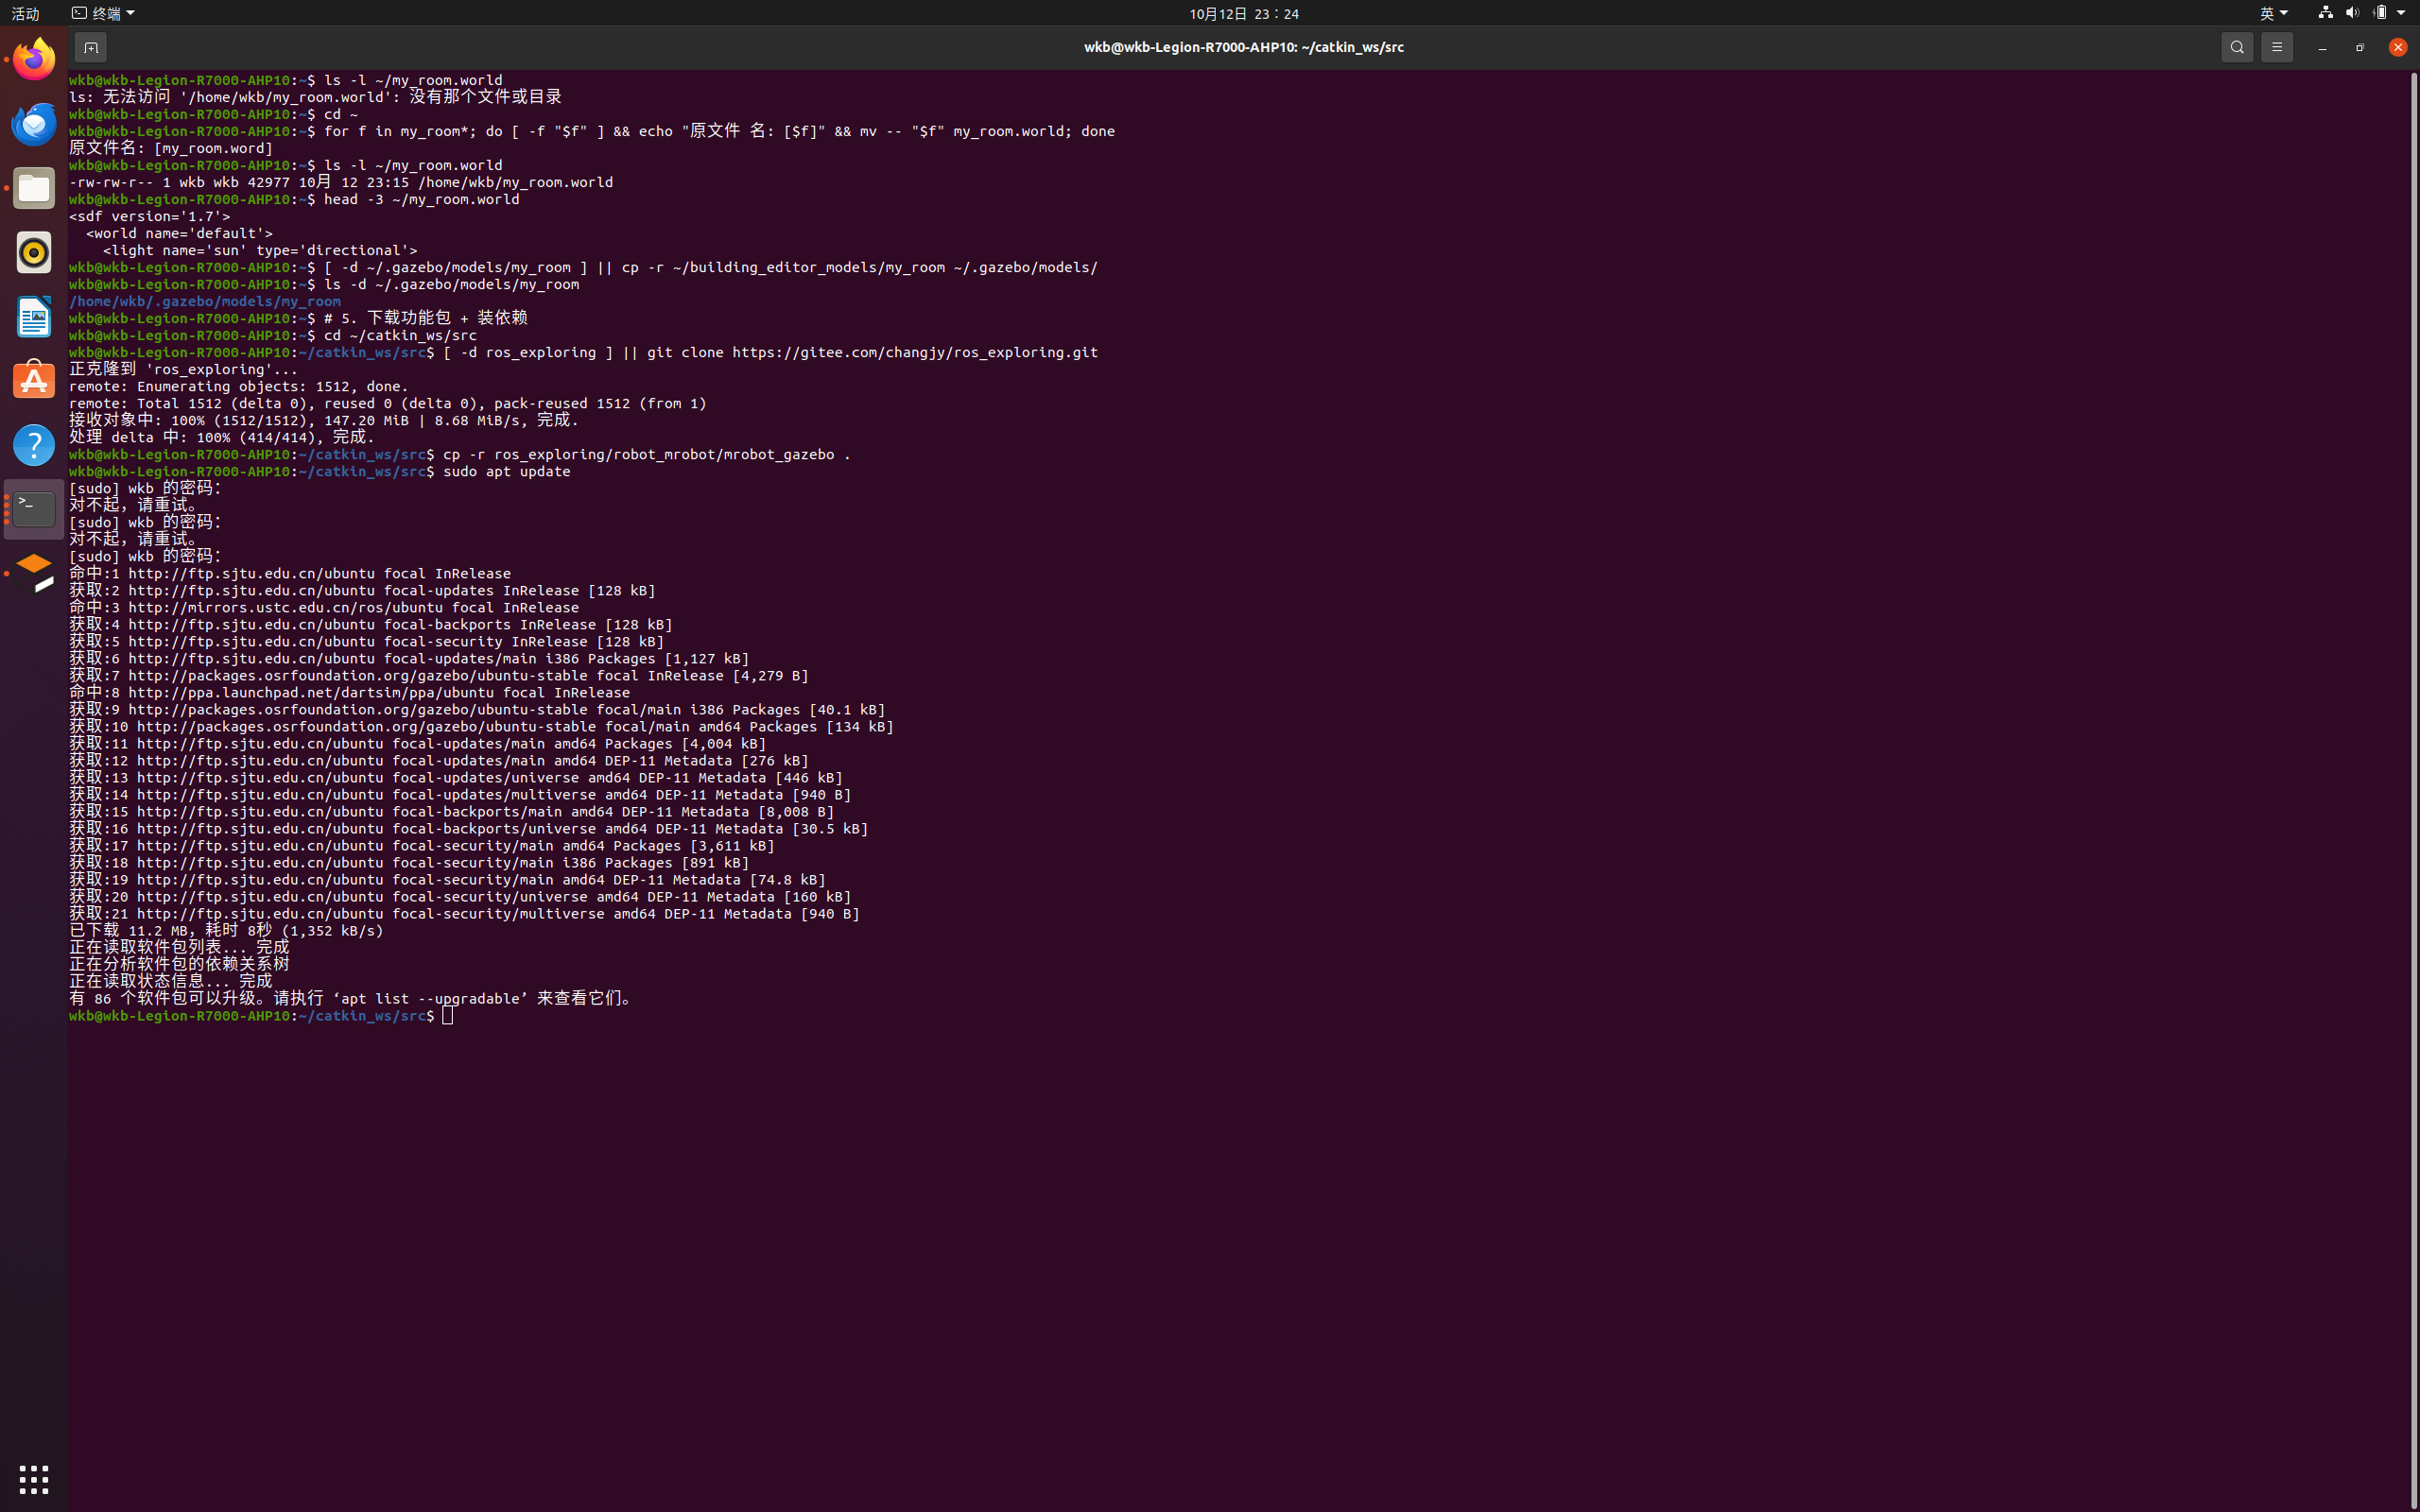Open the clock showing 10月12日 23:24
2420x1512 pixels.
click(x=1243, y=13)
